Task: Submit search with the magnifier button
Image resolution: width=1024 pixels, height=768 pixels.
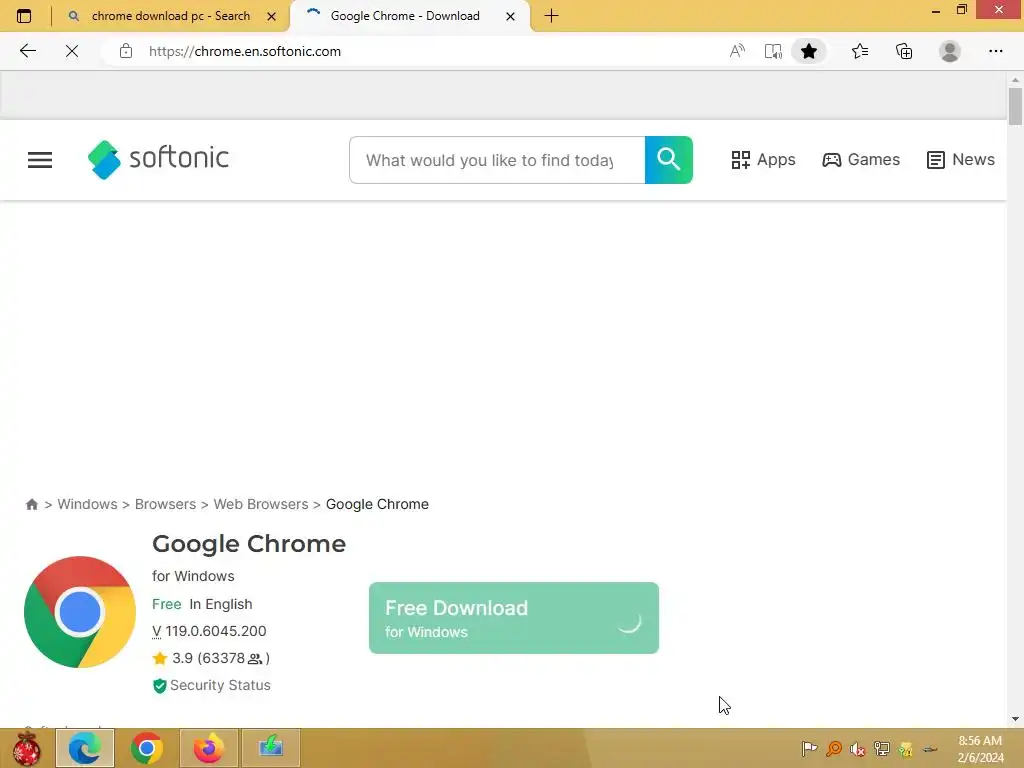Action: point(669,160)
